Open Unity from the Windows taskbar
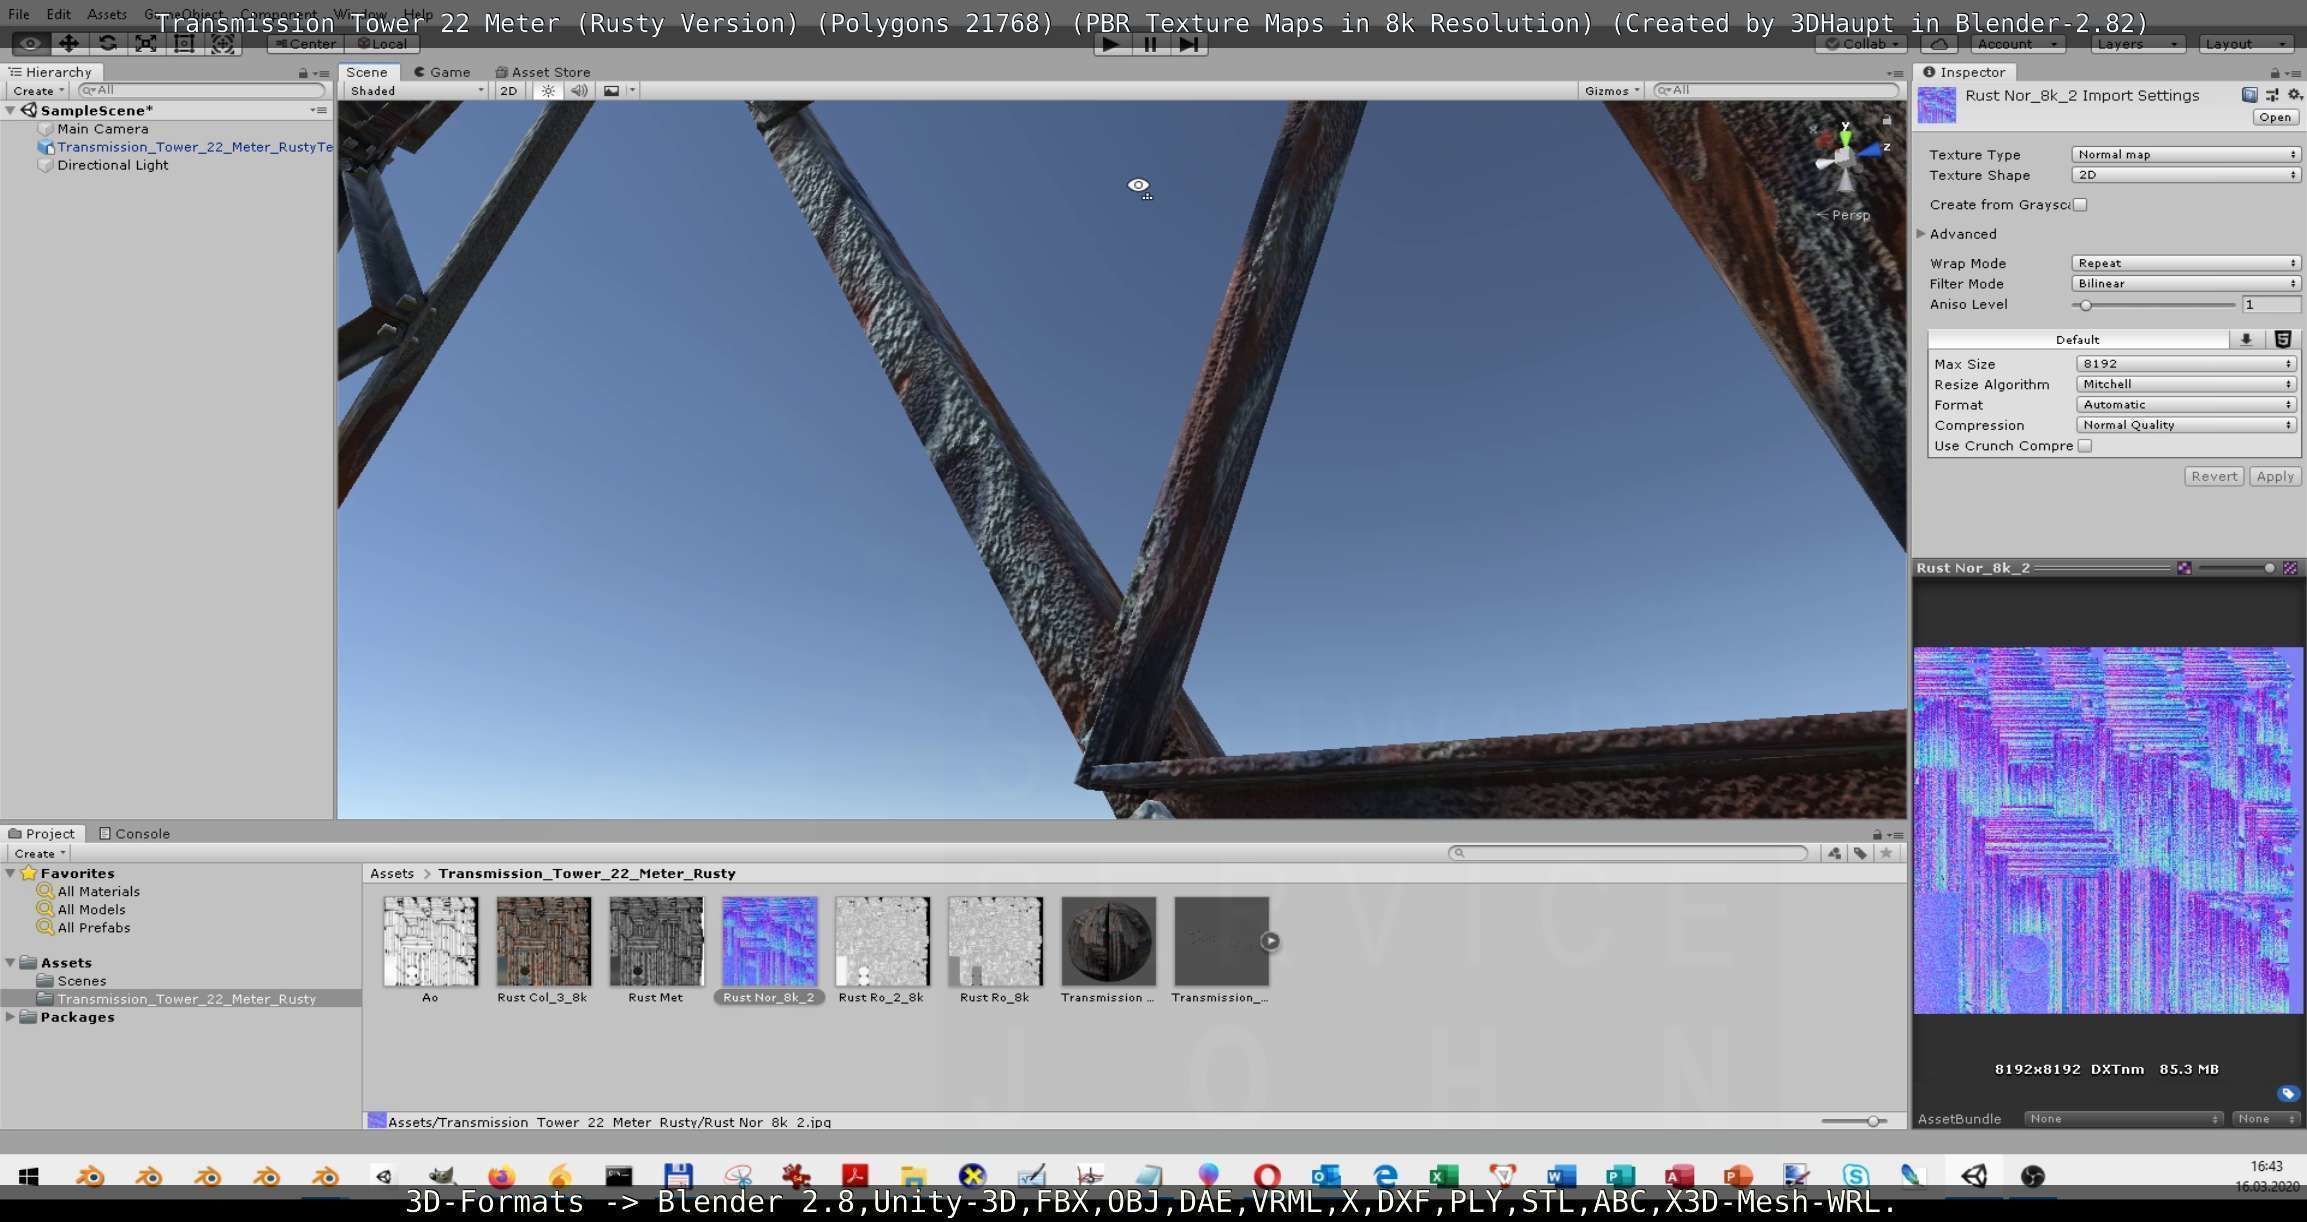 click(1974, 1176)
